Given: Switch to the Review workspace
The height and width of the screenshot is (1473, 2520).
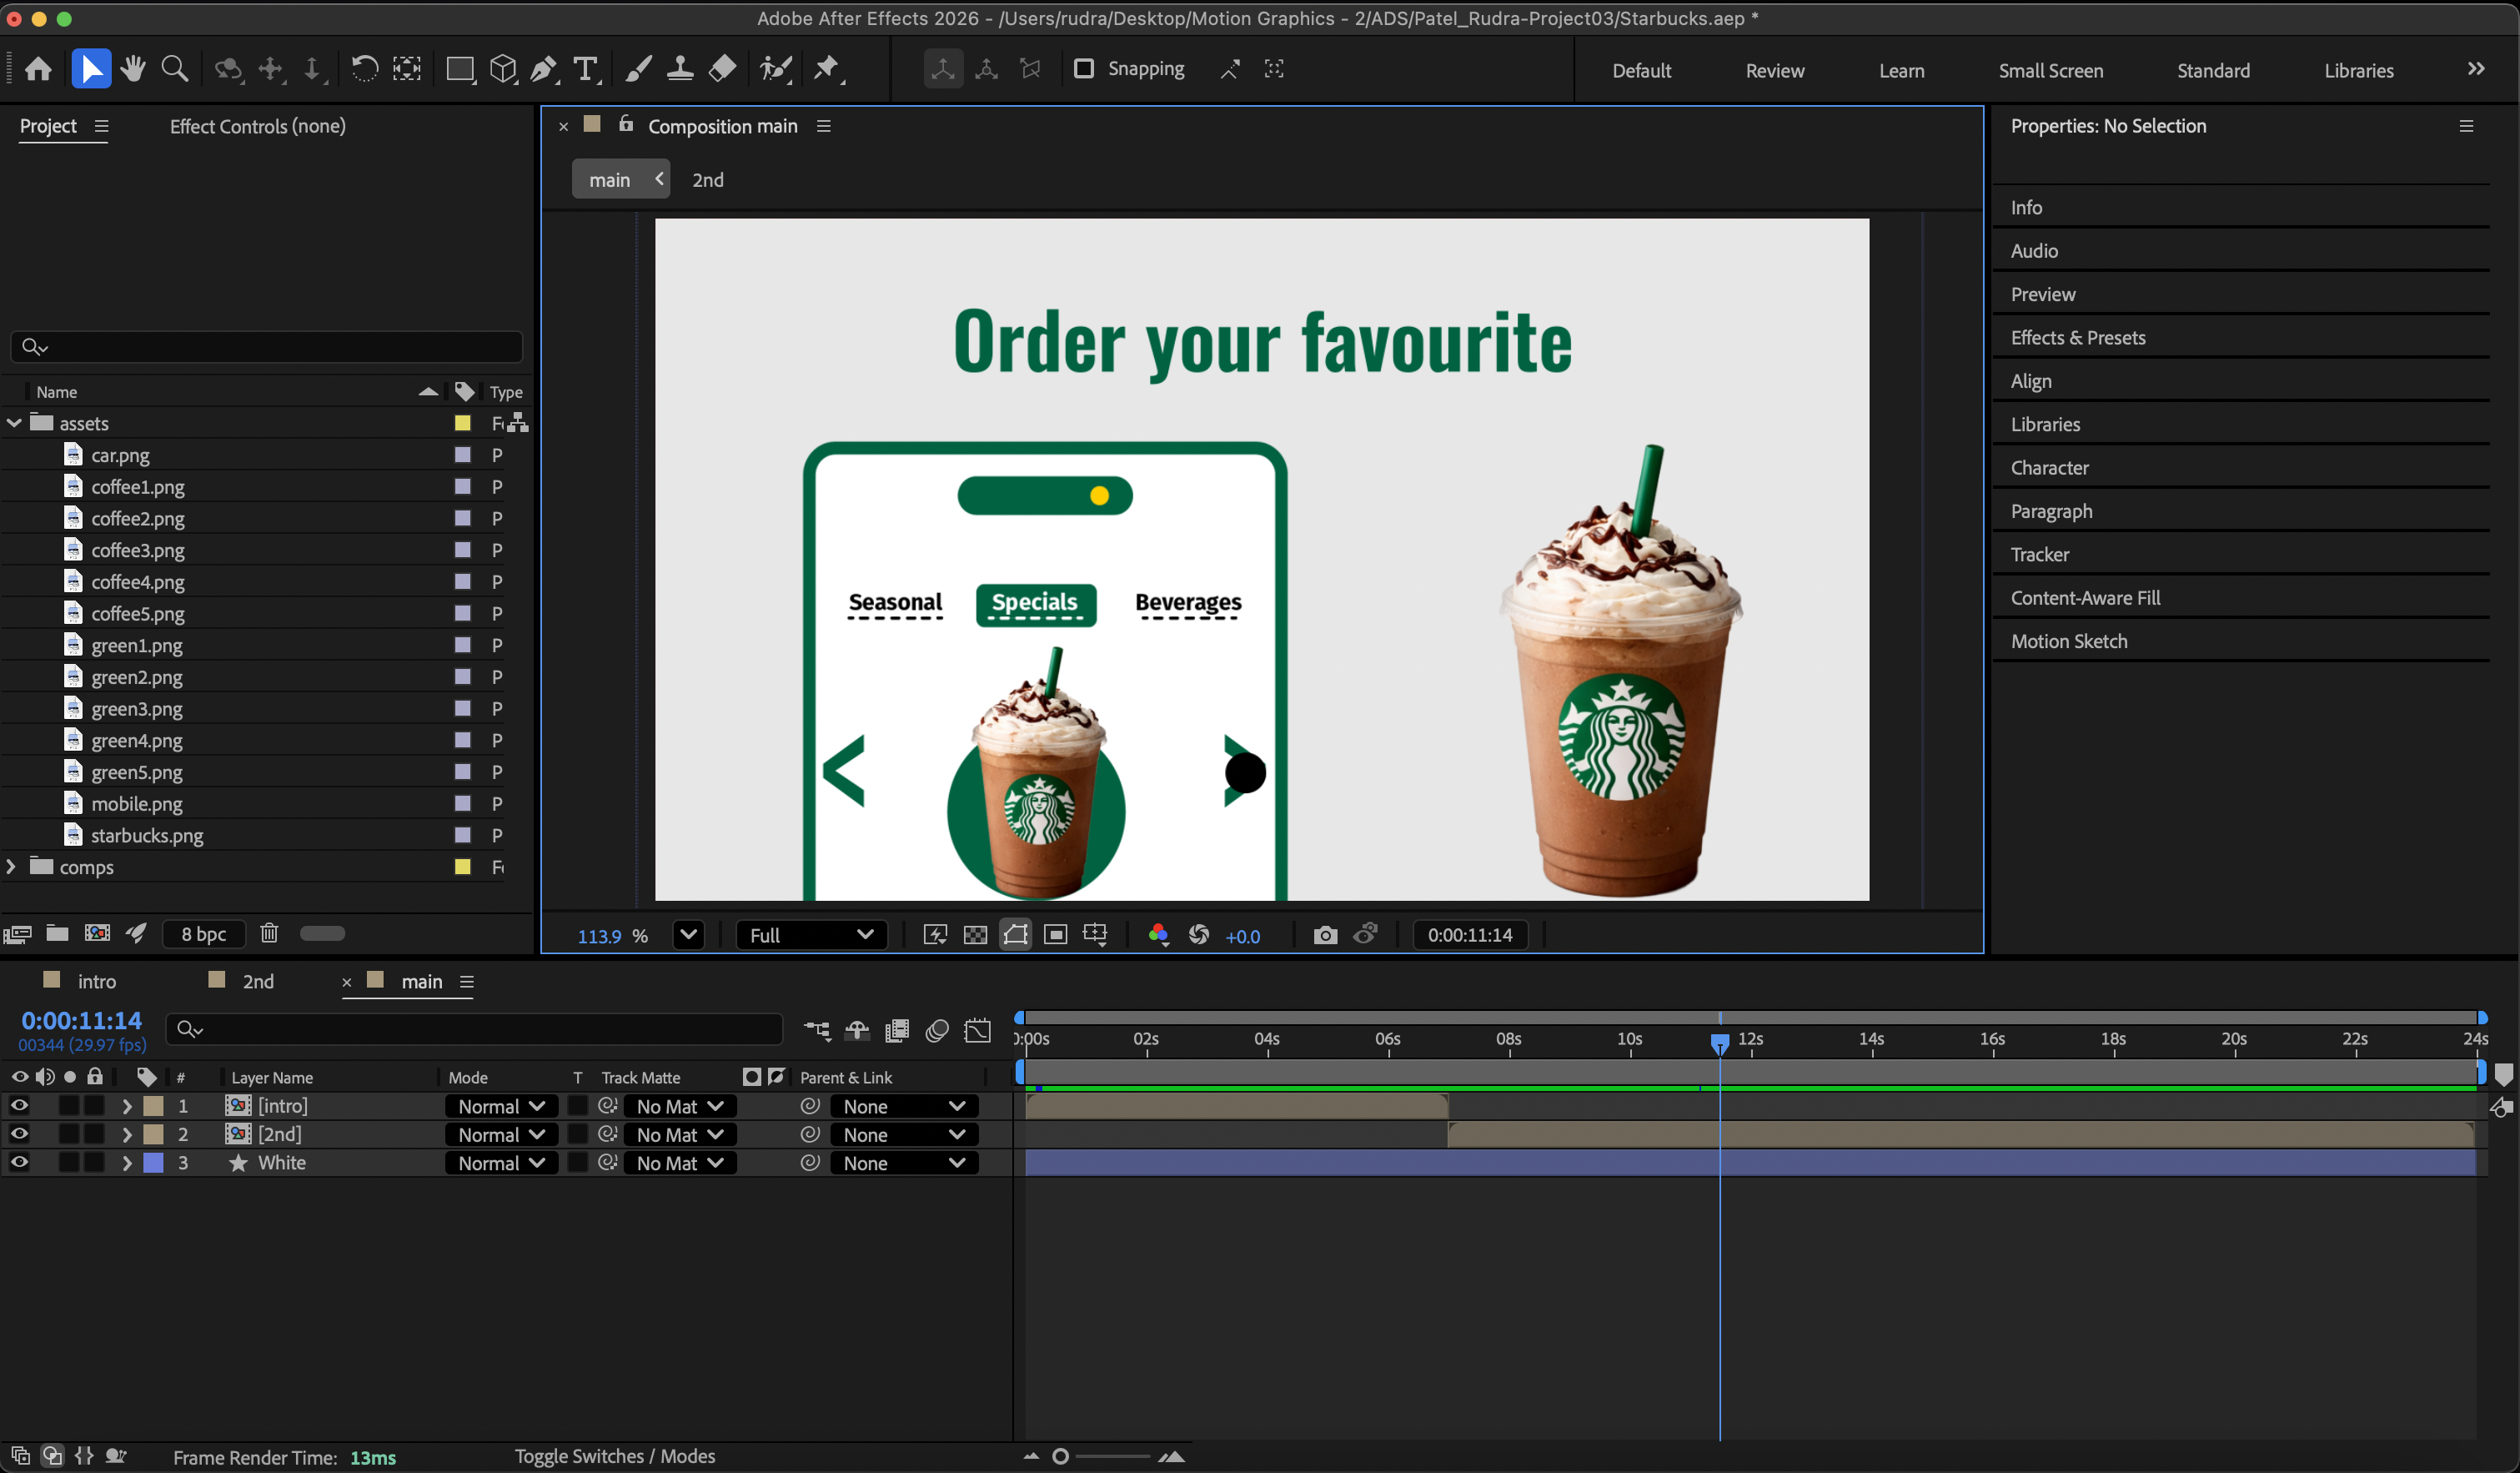Looking at the screenshot, I should [1775, 70].
